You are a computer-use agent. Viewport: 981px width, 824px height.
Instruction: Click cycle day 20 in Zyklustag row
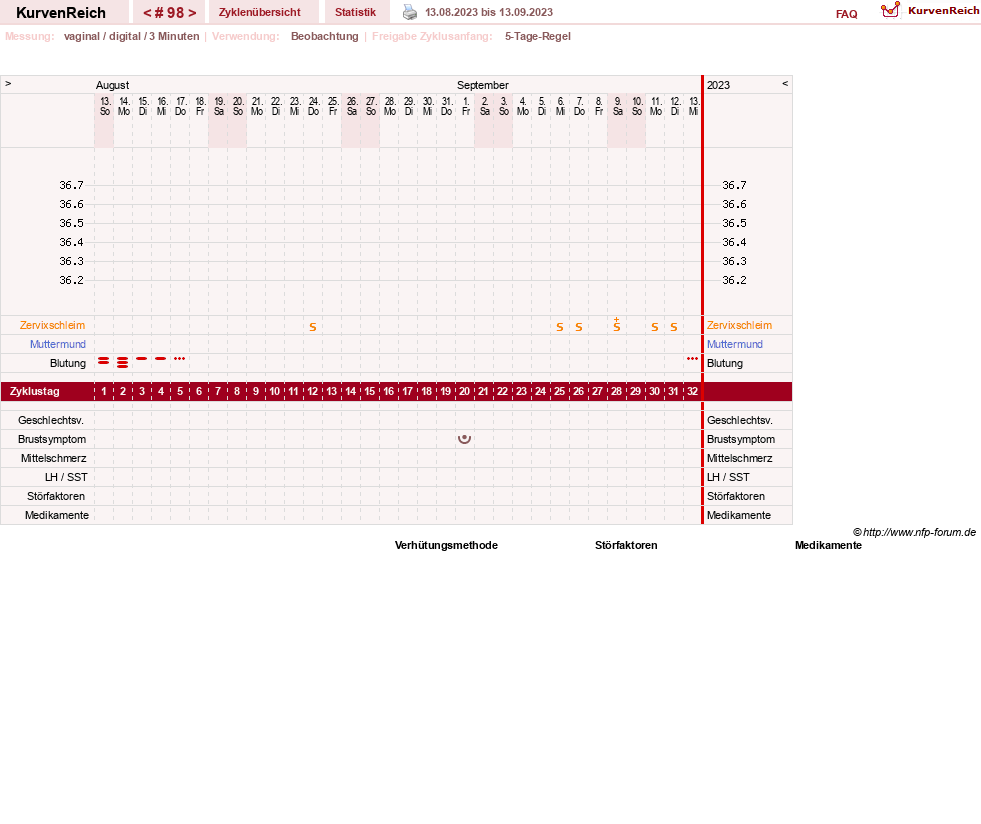point(465,392)
